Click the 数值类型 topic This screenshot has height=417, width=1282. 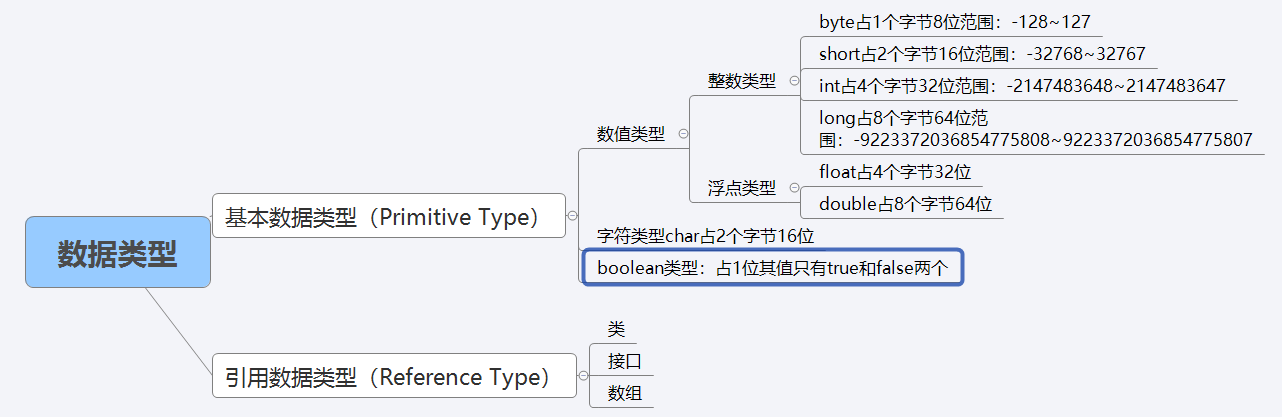(631, 134)
